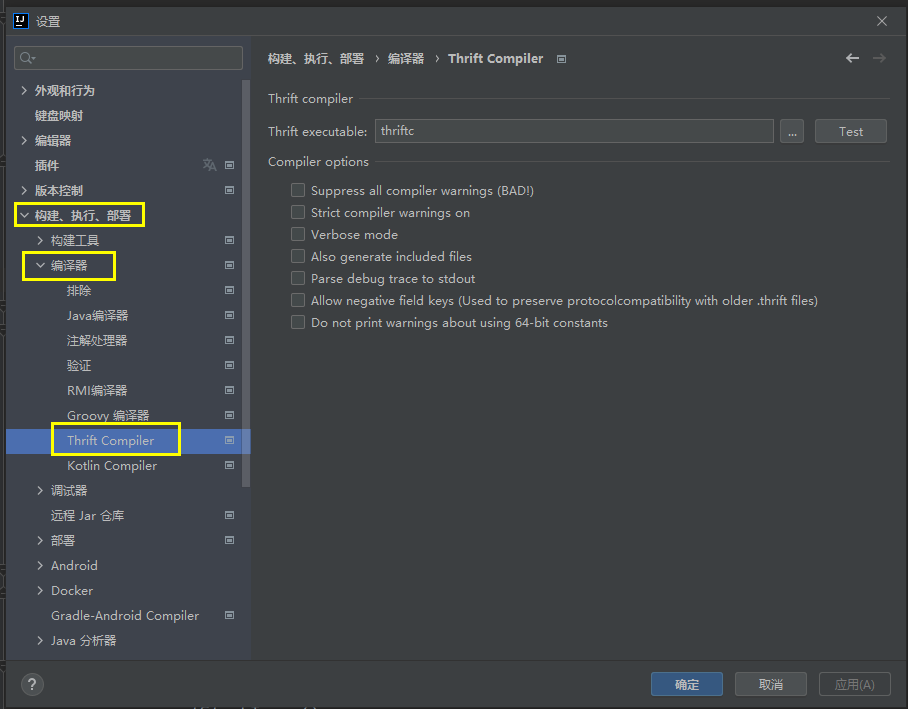Click the 确定 button
This screenshot has width=908, height=709.
686,684
